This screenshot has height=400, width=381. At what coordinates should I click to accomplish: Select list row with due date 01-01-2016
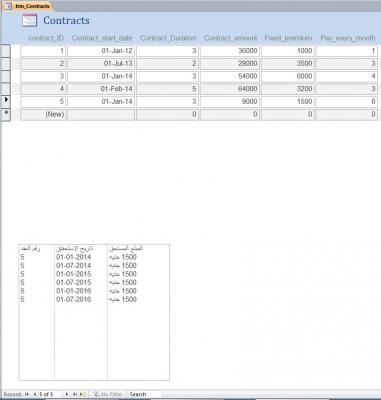[x=94, y=291]
